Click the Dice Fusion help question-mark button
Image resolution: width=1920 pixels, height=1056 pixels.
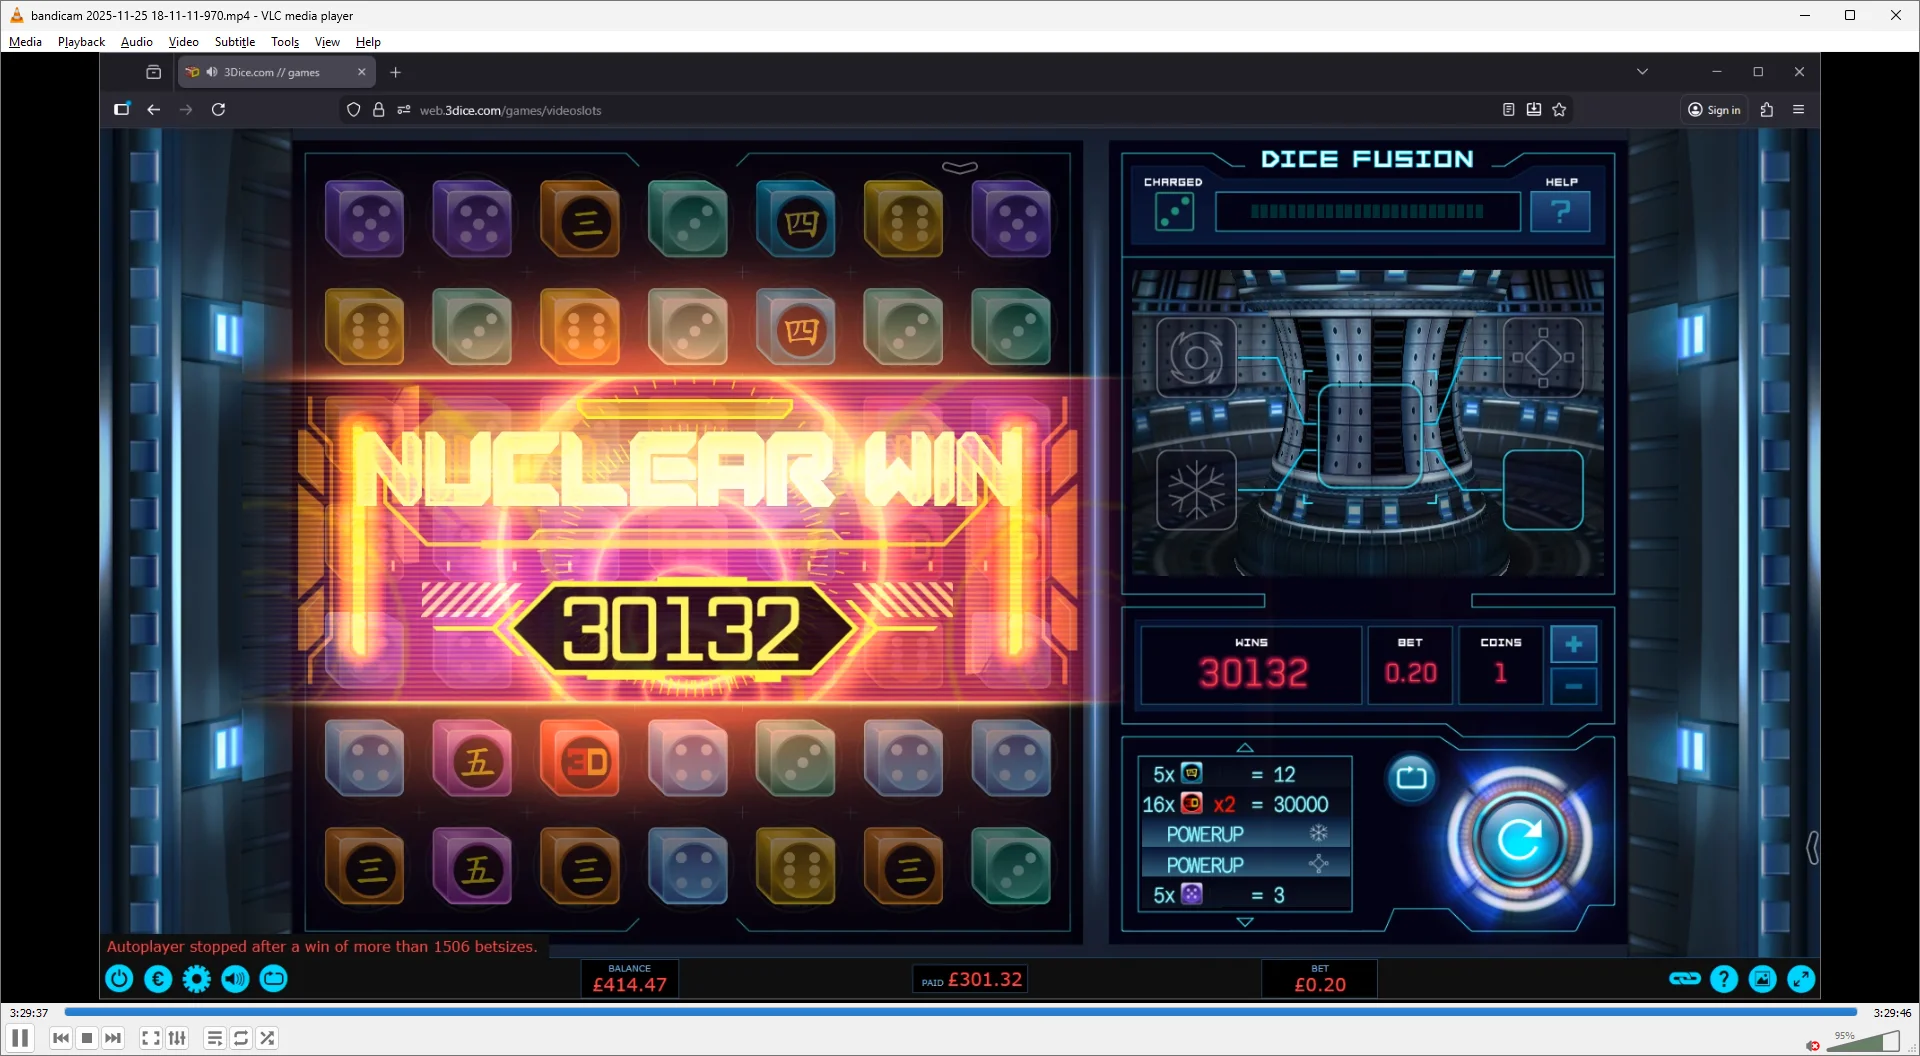1560,212
